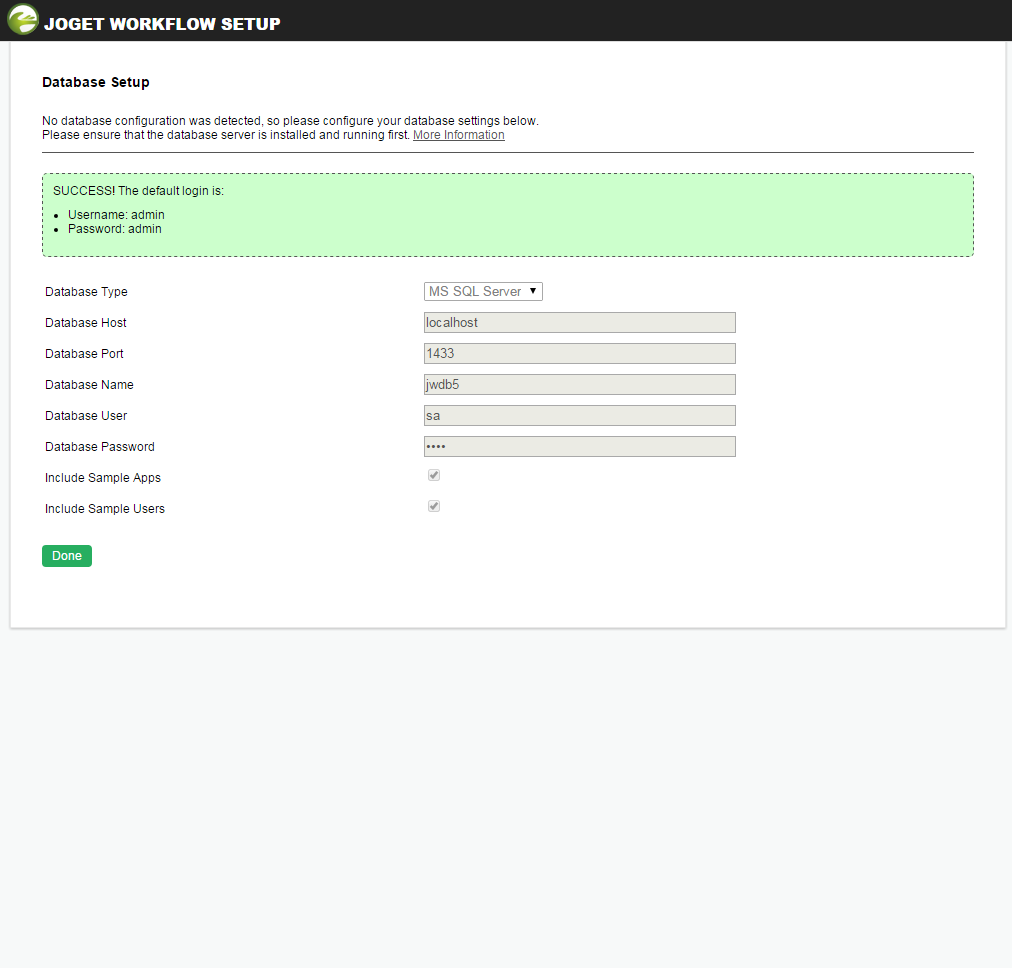Toggle the Include Sample Apps checkbox
This screenshot has width=1012, height=968.
[434, 475]
